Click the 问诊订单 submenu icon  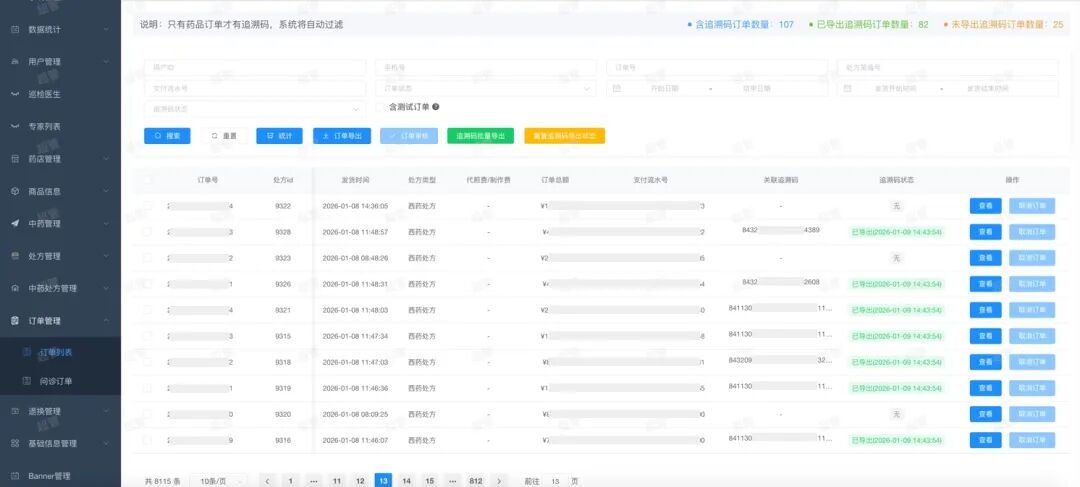coord(27,381)
